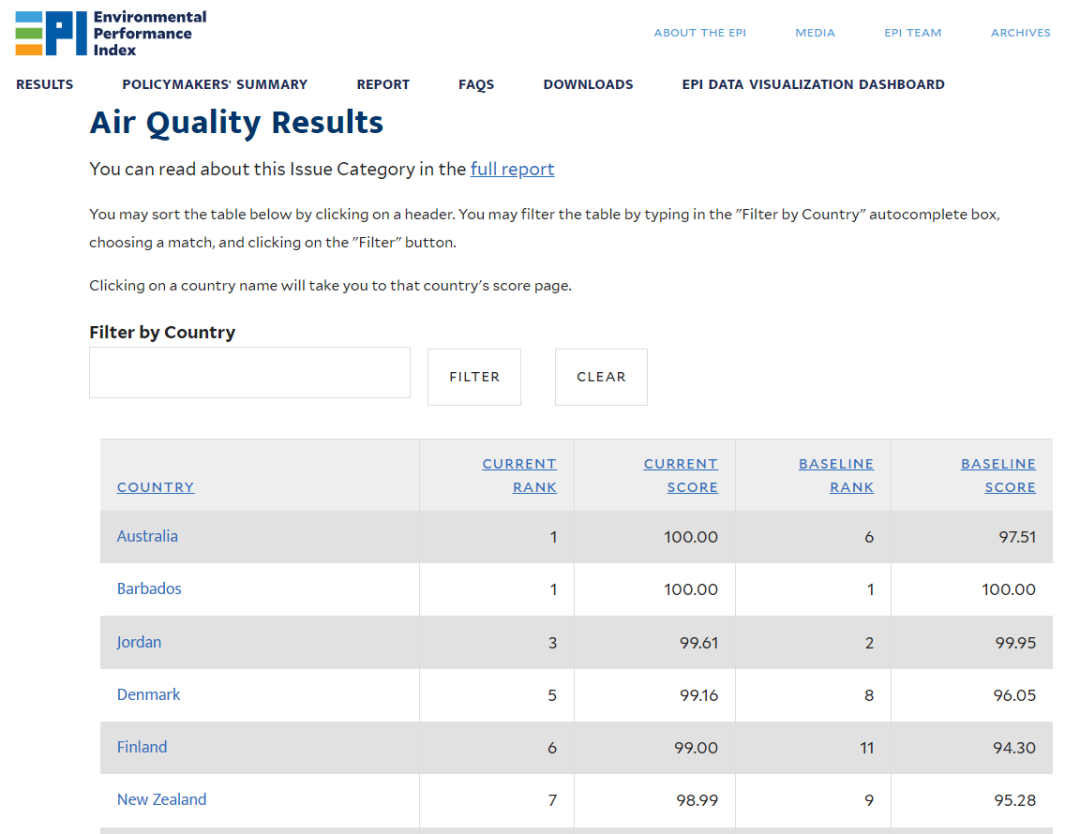Click the Environmental Performance Index logo
This screenshot has width=1080, height=834.
111,33
